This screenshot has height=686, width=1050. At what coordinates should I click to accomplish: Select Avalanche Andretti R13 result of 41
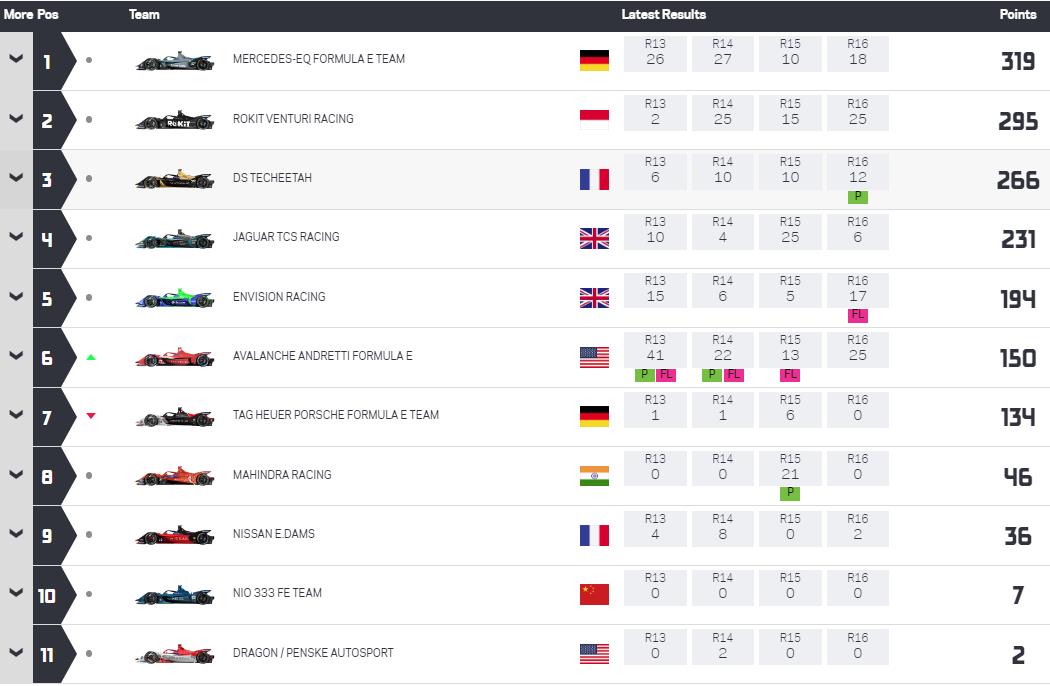point(656,350)
